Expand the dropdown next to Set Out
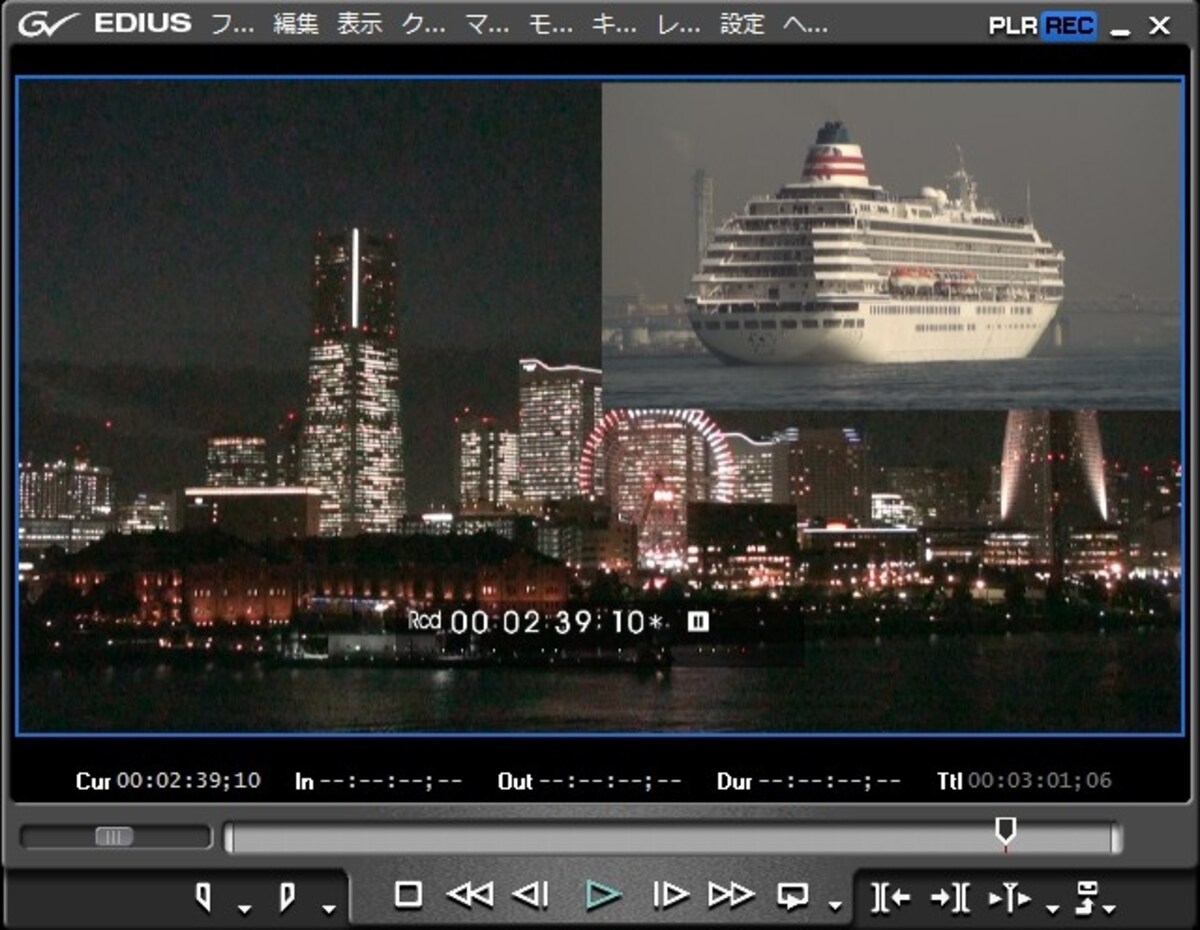1200x930 pixels. coord(328,908)
